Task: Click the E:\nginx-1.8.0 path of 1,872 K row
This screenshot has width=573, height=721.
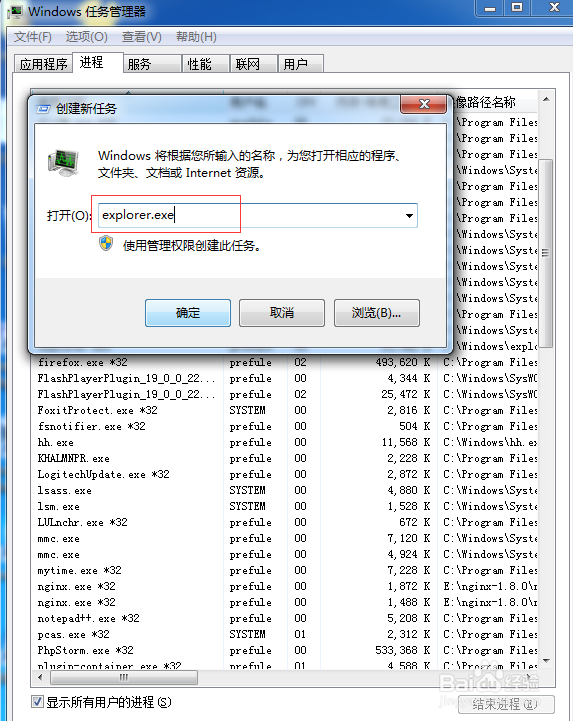Action: pos(490,586)
